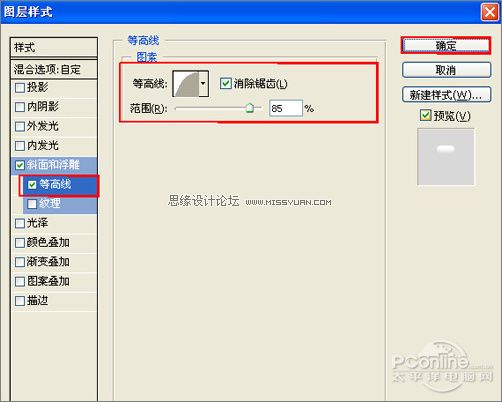Enable the 内发光 checkbox

pos(20,146)
